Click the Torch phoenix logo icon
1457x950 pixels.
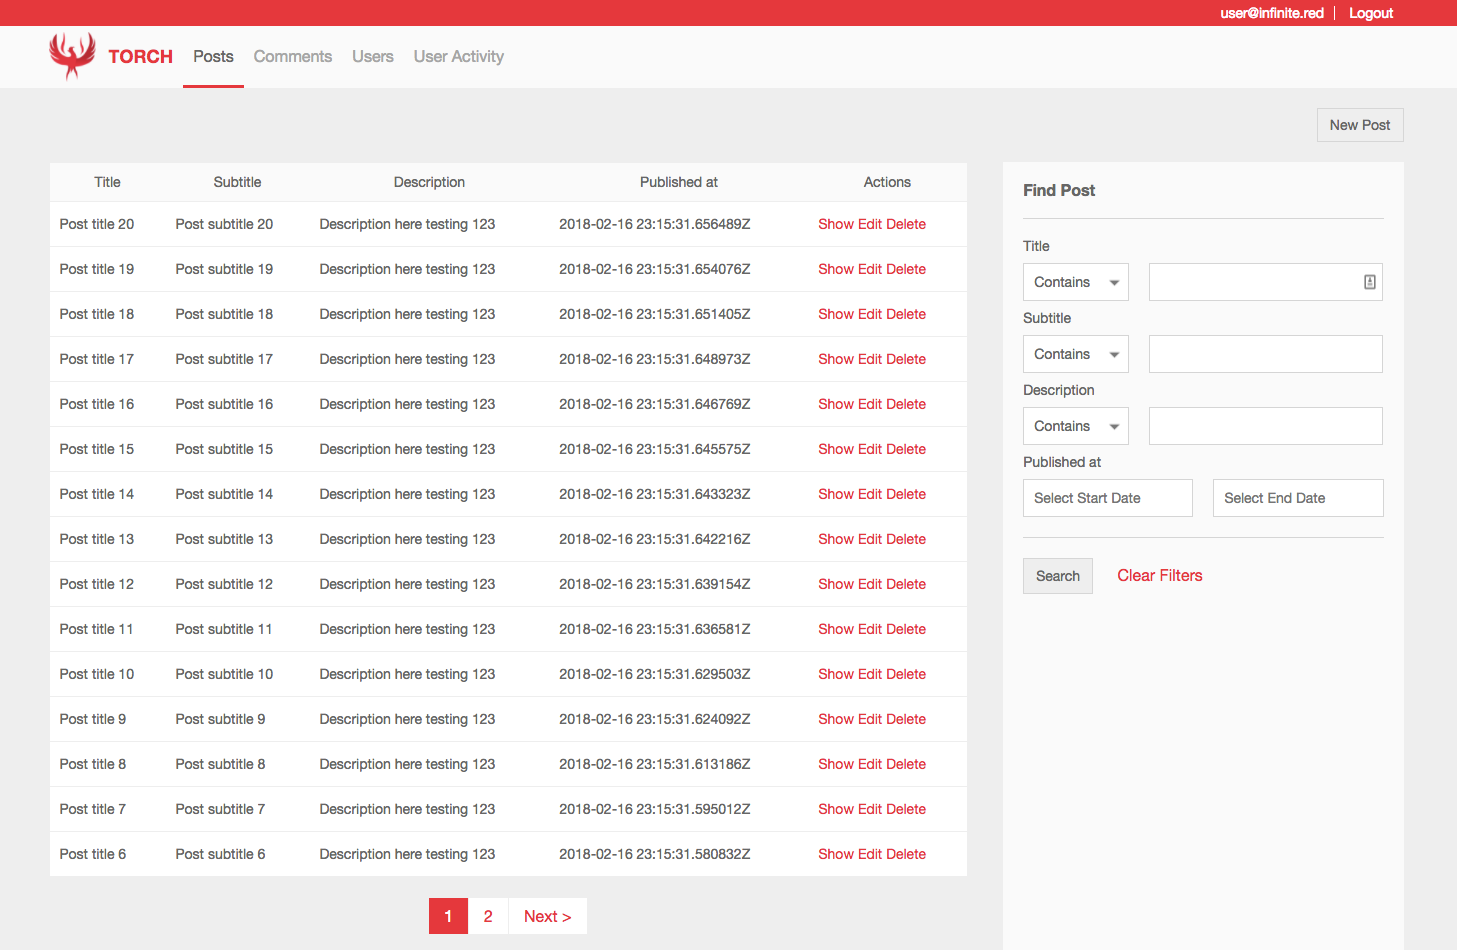pos(72,56)
